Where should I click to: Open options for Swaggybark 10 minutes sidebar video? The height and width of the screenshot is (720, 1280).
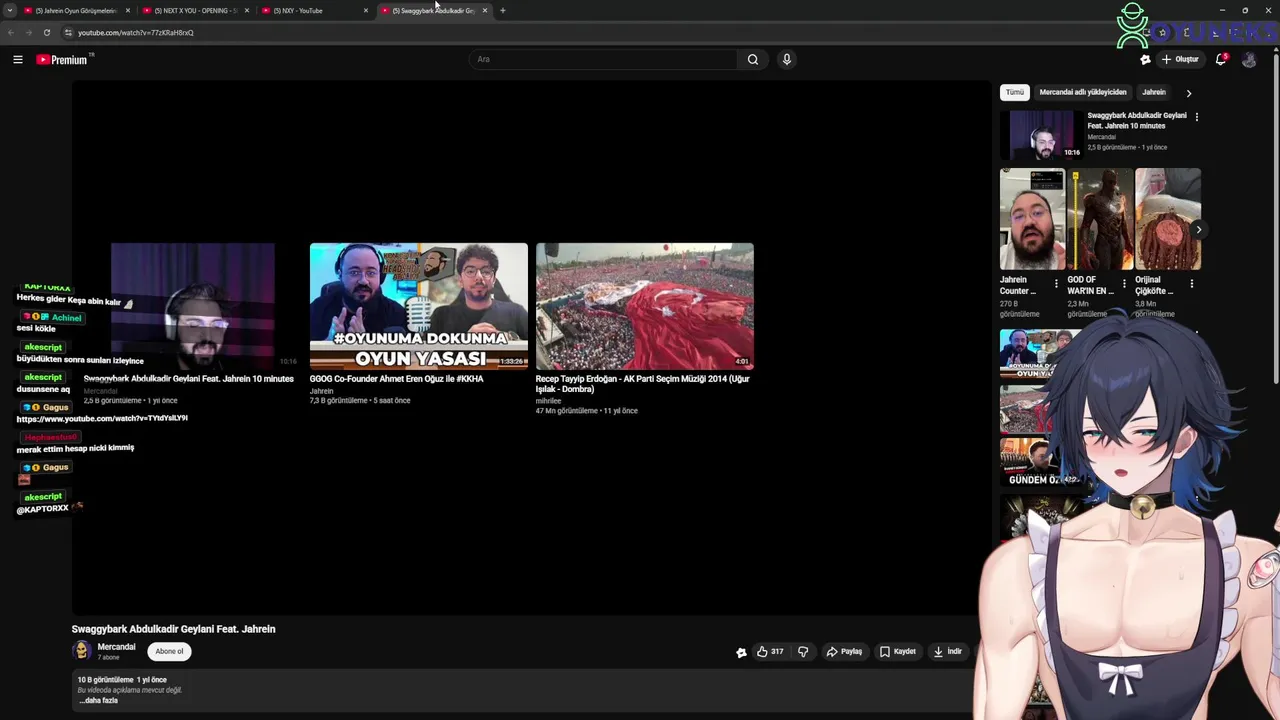[1197, 117]
